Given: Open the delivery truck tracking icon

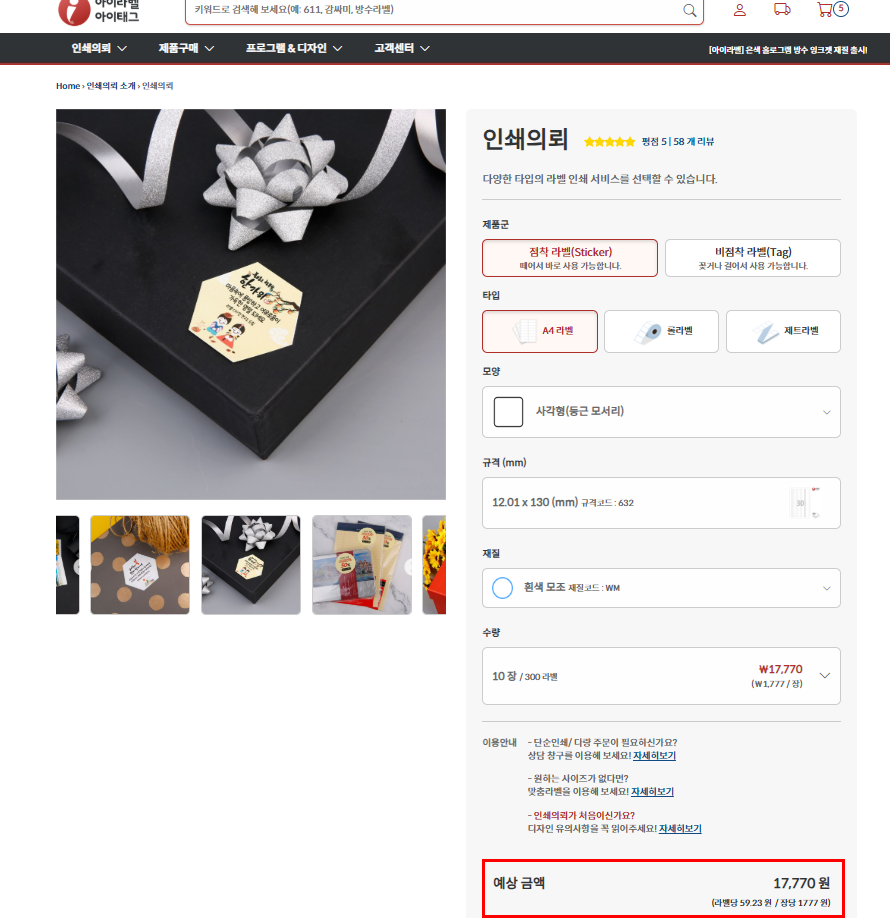Looking at the screenshot, I should [782, 9].
